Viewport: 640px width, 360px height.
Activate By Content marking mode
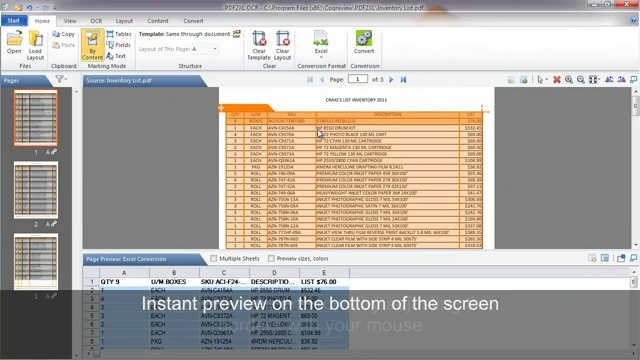(93, 45)
